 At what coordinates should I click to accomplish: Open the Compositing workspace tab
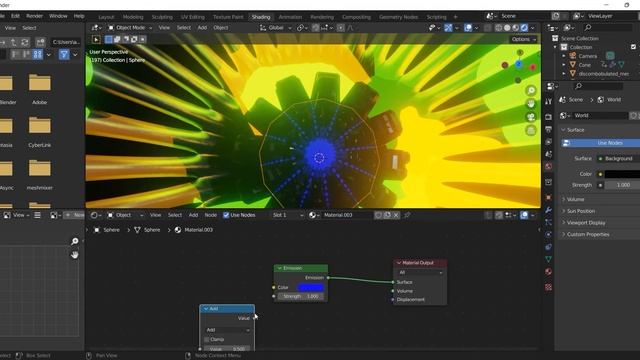coord(356,17)
